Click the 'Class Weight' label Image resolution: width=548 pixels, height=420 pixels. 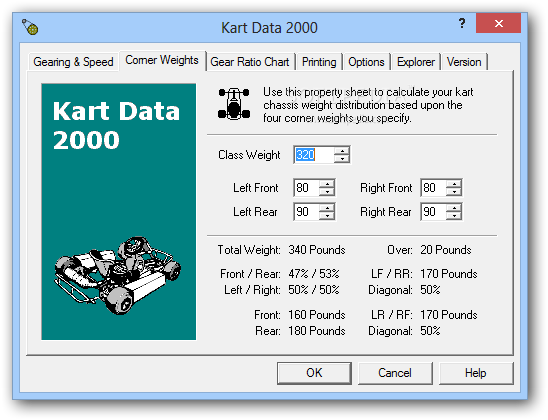(249, 155)
